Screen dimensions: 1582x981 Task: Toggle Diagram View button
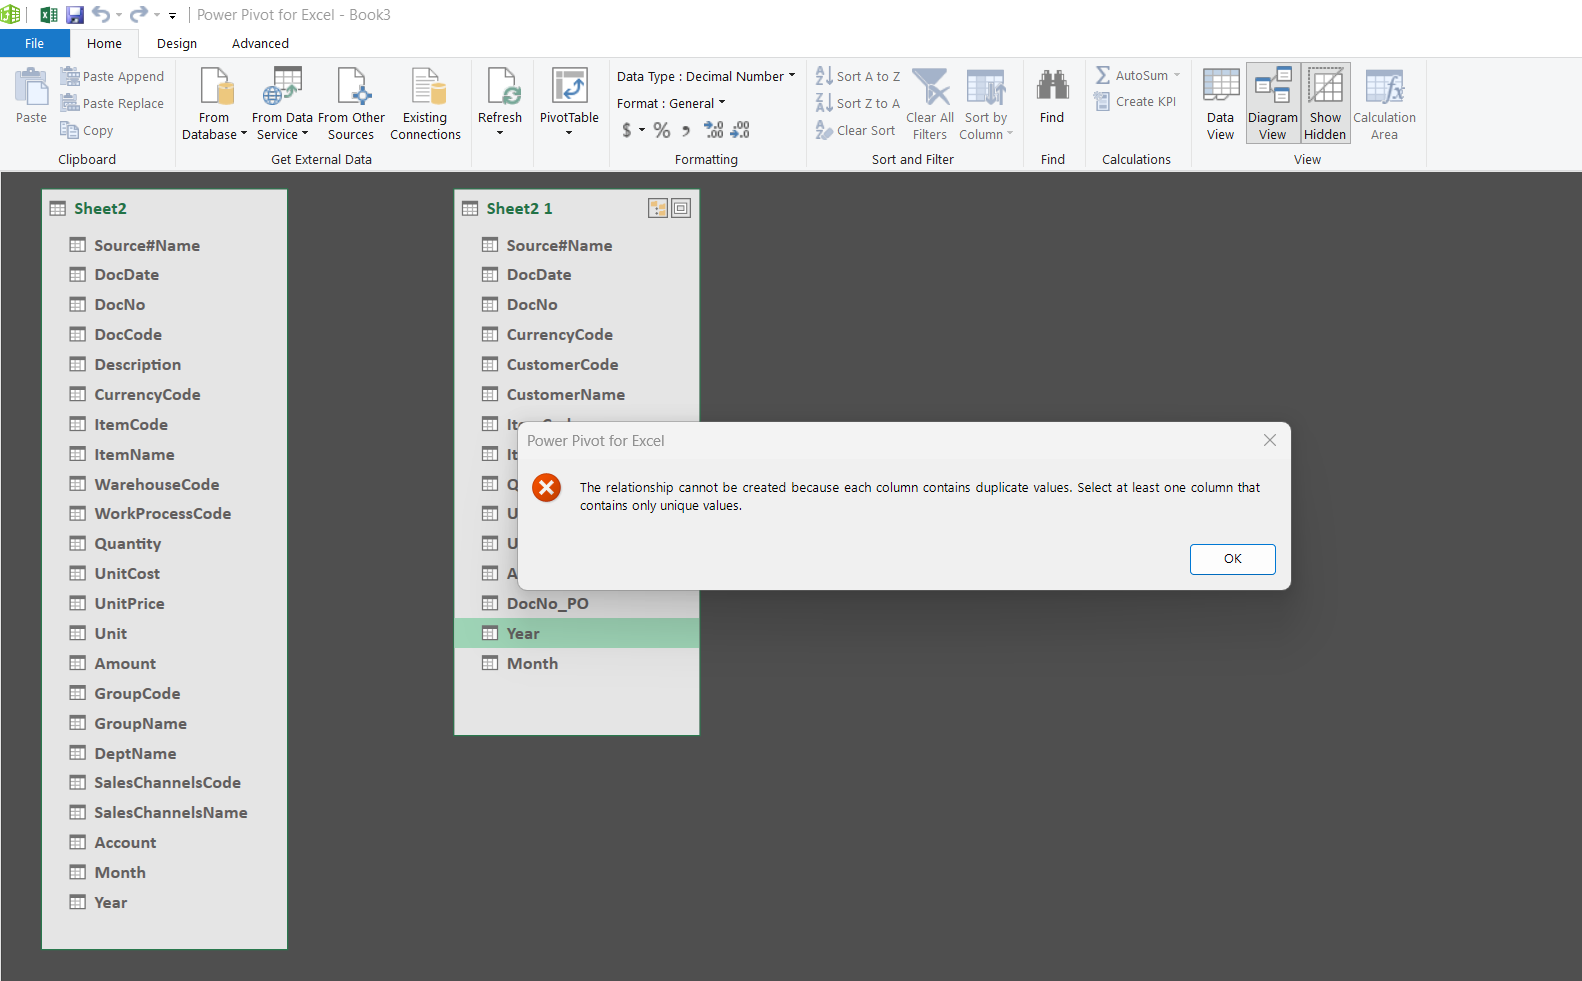pos(1272,103)
